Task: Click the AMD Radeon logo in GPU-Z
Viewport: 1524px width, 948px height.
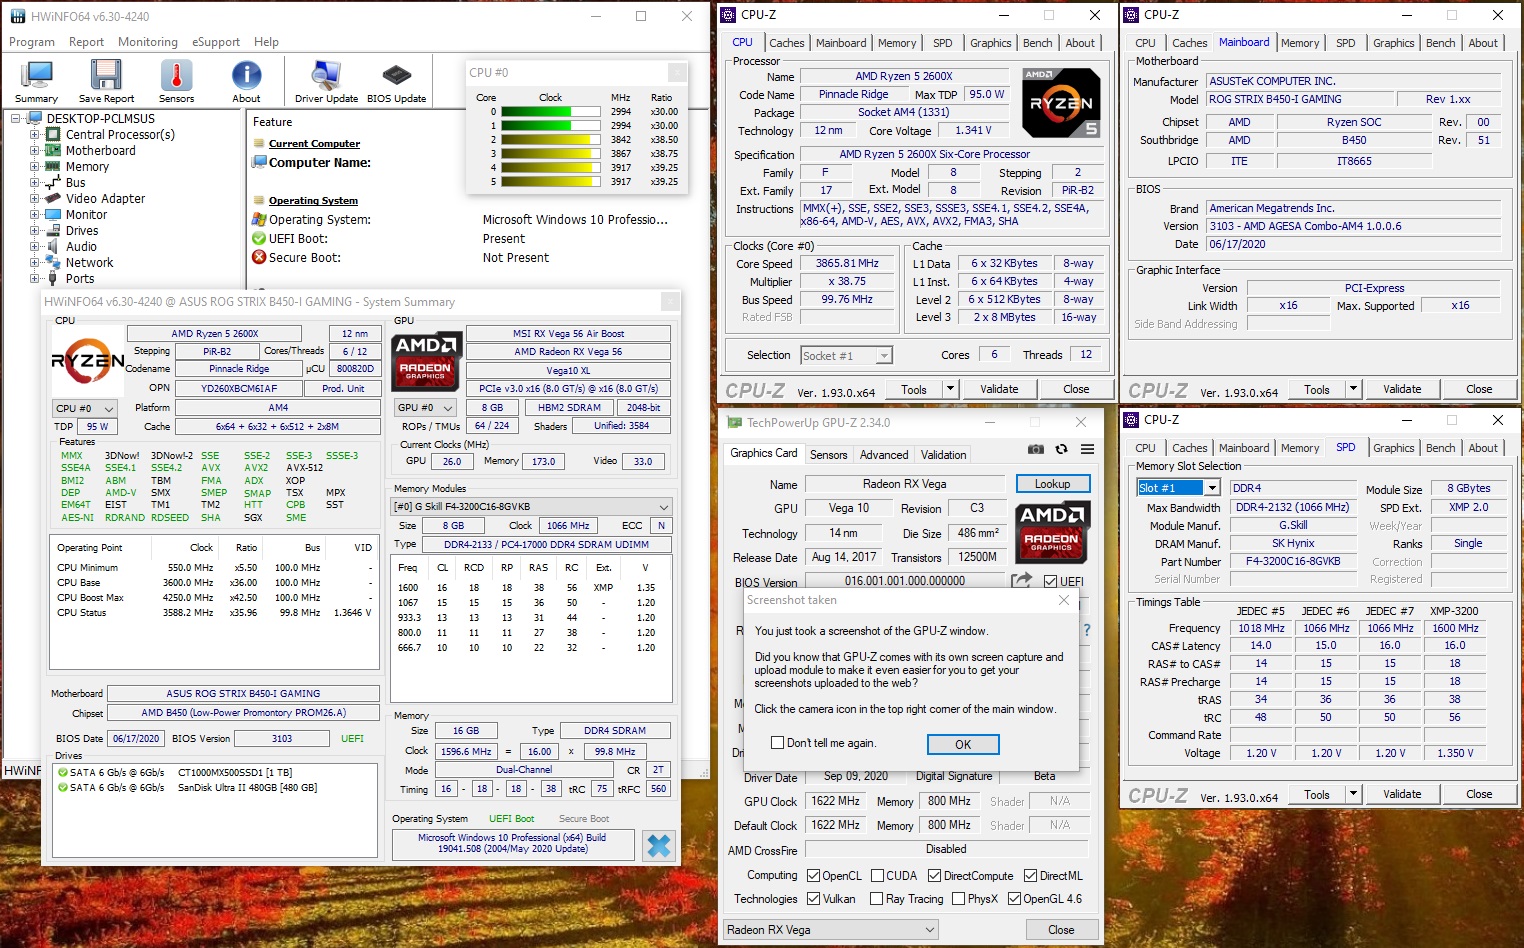Action: click(1051, 532)
